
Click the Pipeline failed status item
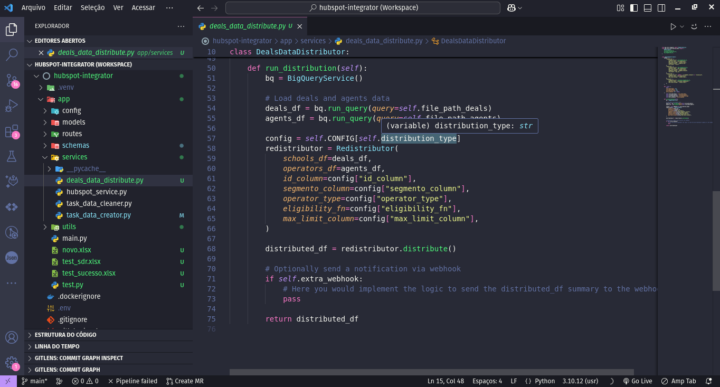132,381
